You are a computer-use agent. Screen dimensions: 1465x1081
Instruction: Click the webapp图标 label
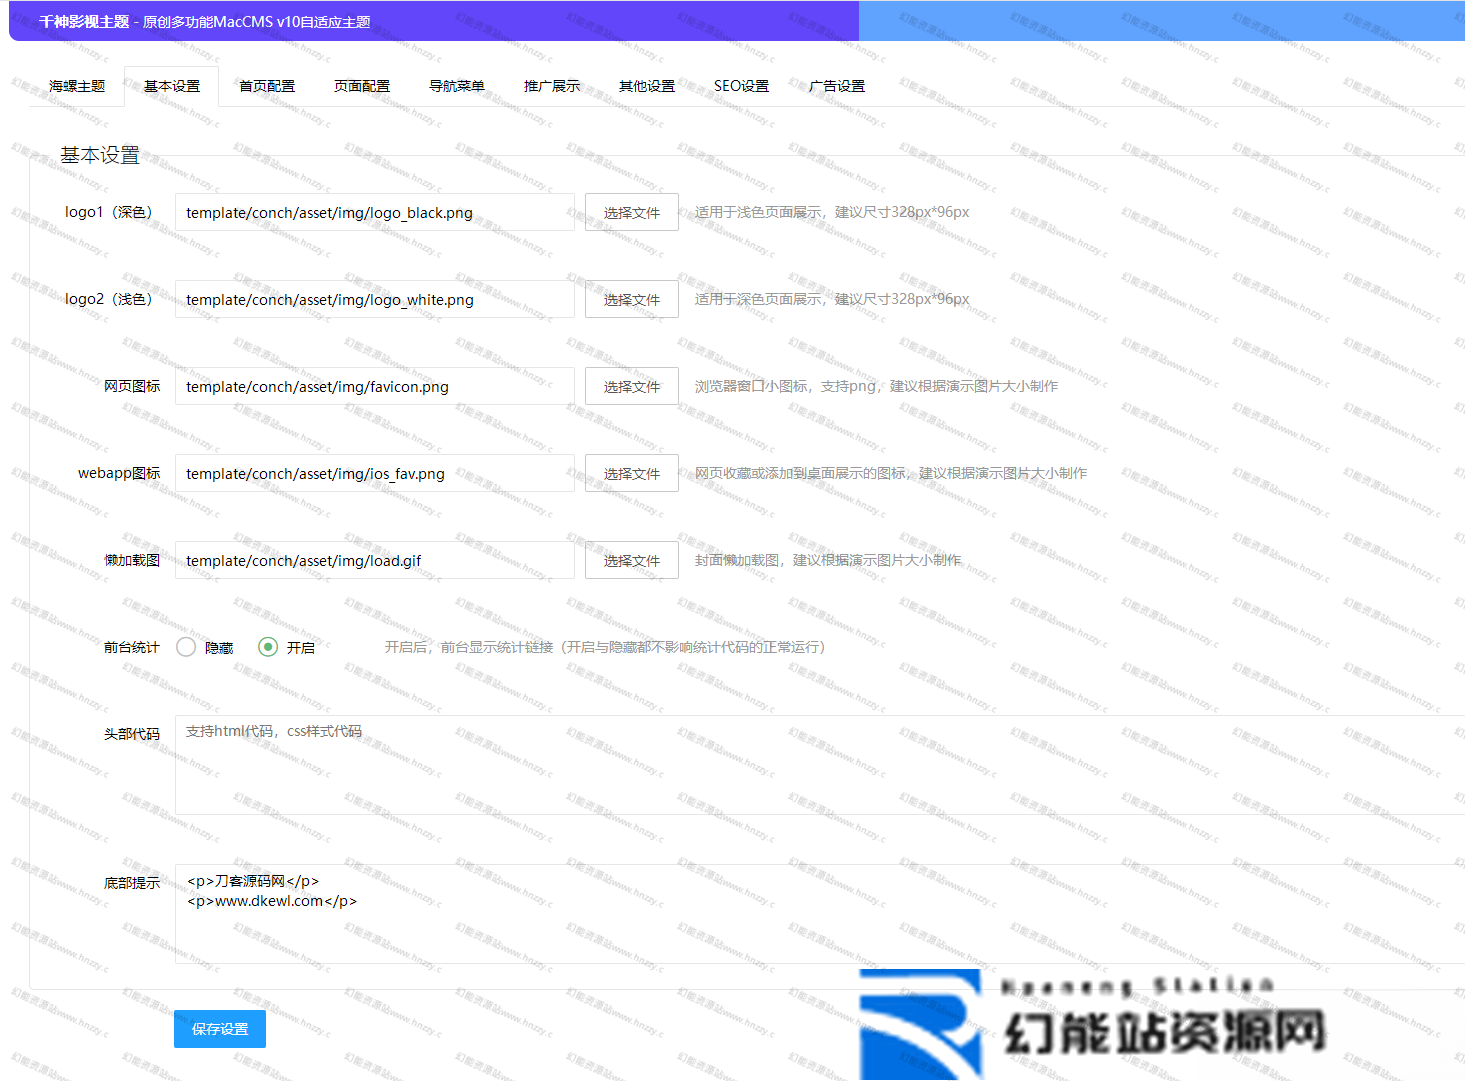coord(119,473)
